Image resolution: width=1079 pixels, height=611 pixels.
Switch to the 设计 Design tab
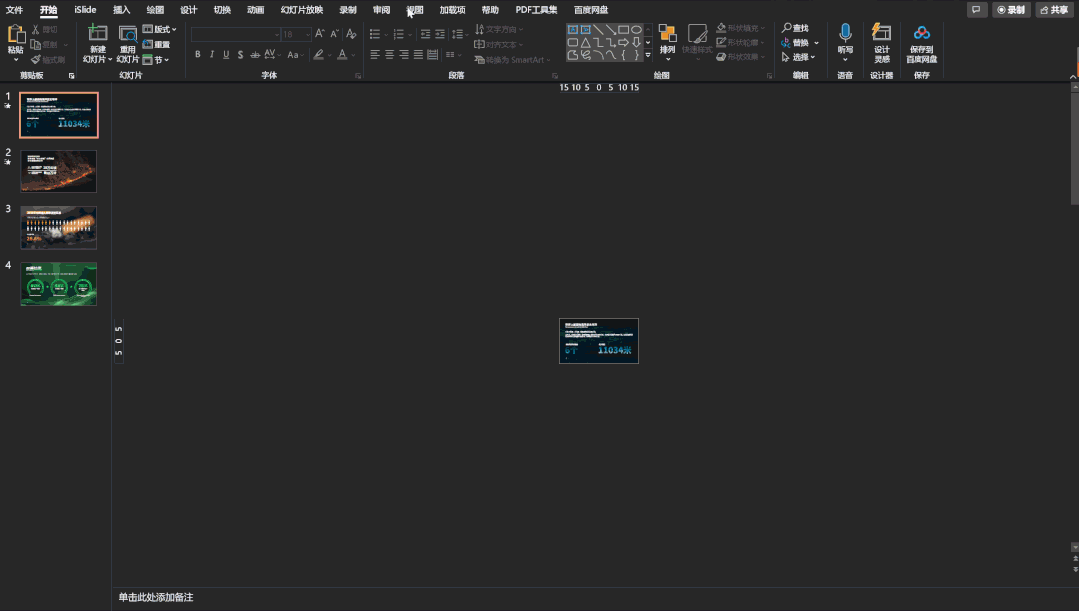tap(189, 10)
